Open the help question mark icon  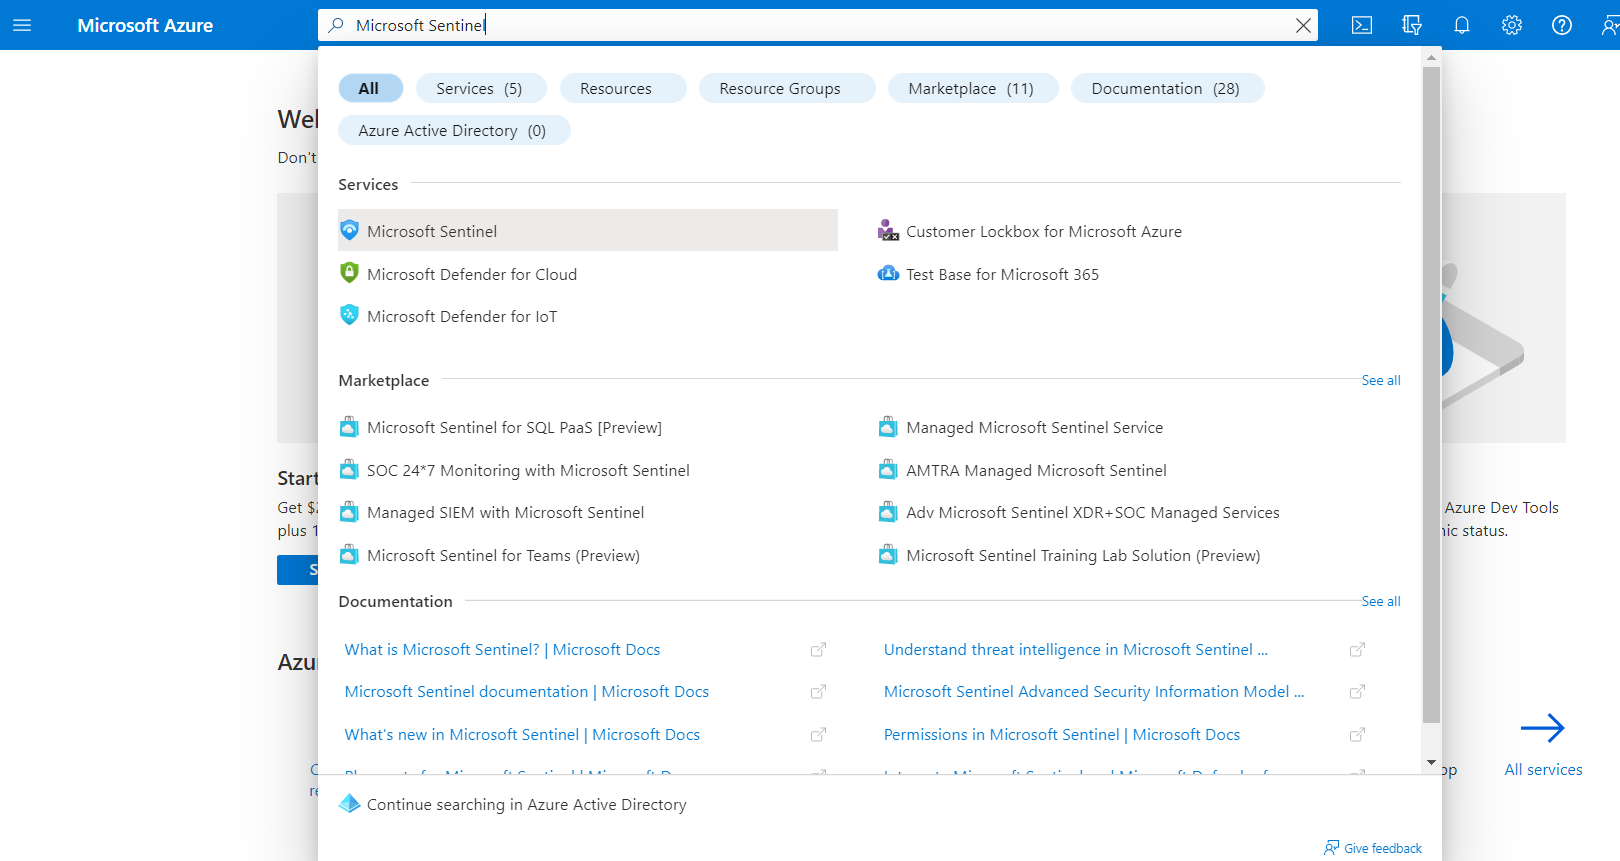point(1561,25)
